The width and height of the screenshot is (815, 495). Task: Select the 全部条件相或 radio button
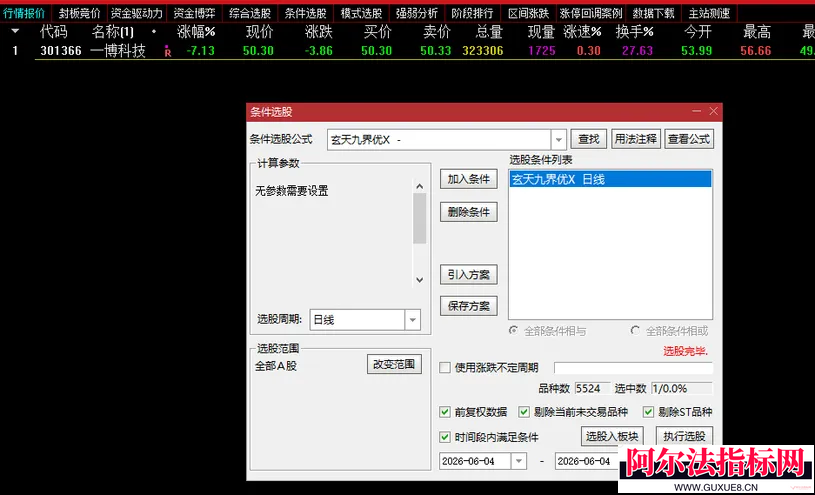pos(635,331)
